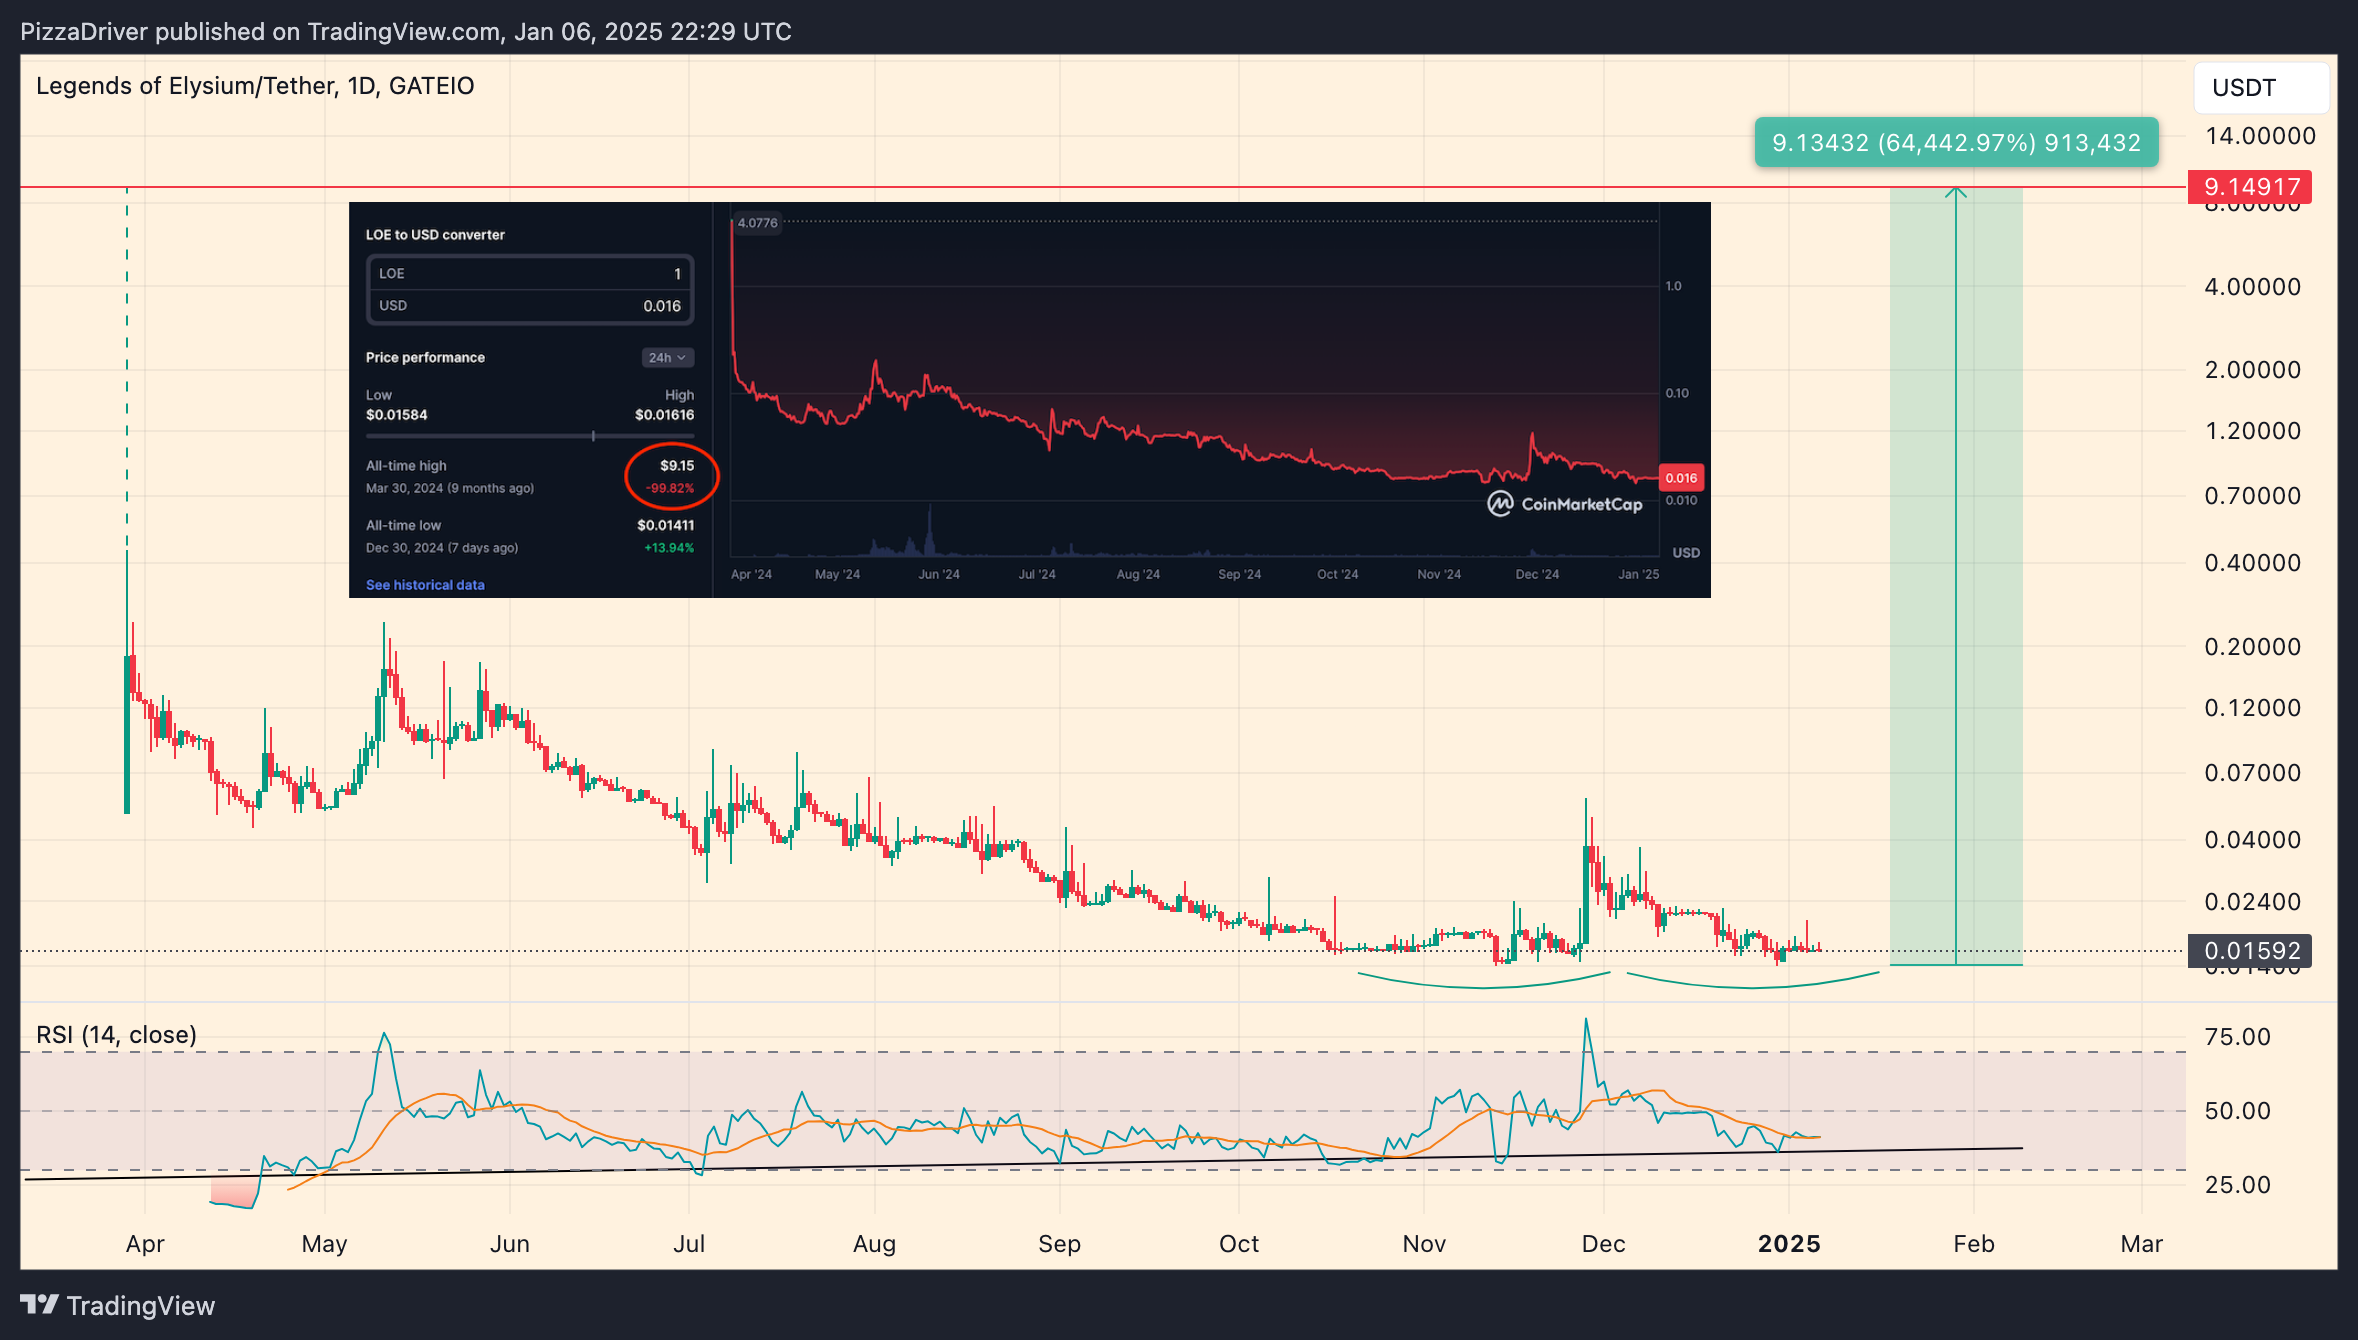The image size is (2358, 1340).
Task: Click the LOE to USD converter heading
Action: click(435, 235)
